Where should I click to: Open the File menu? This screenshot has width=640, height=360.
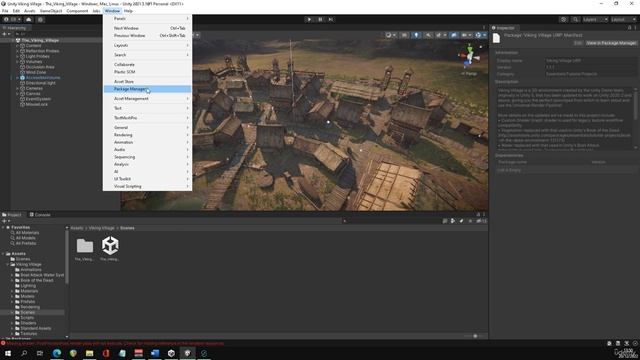5,11
